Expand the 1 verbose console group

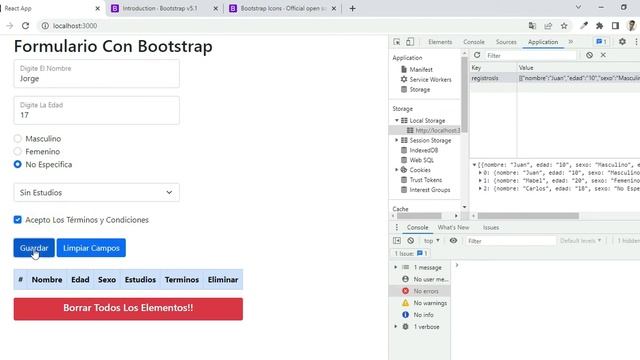[x=396, y=327]
